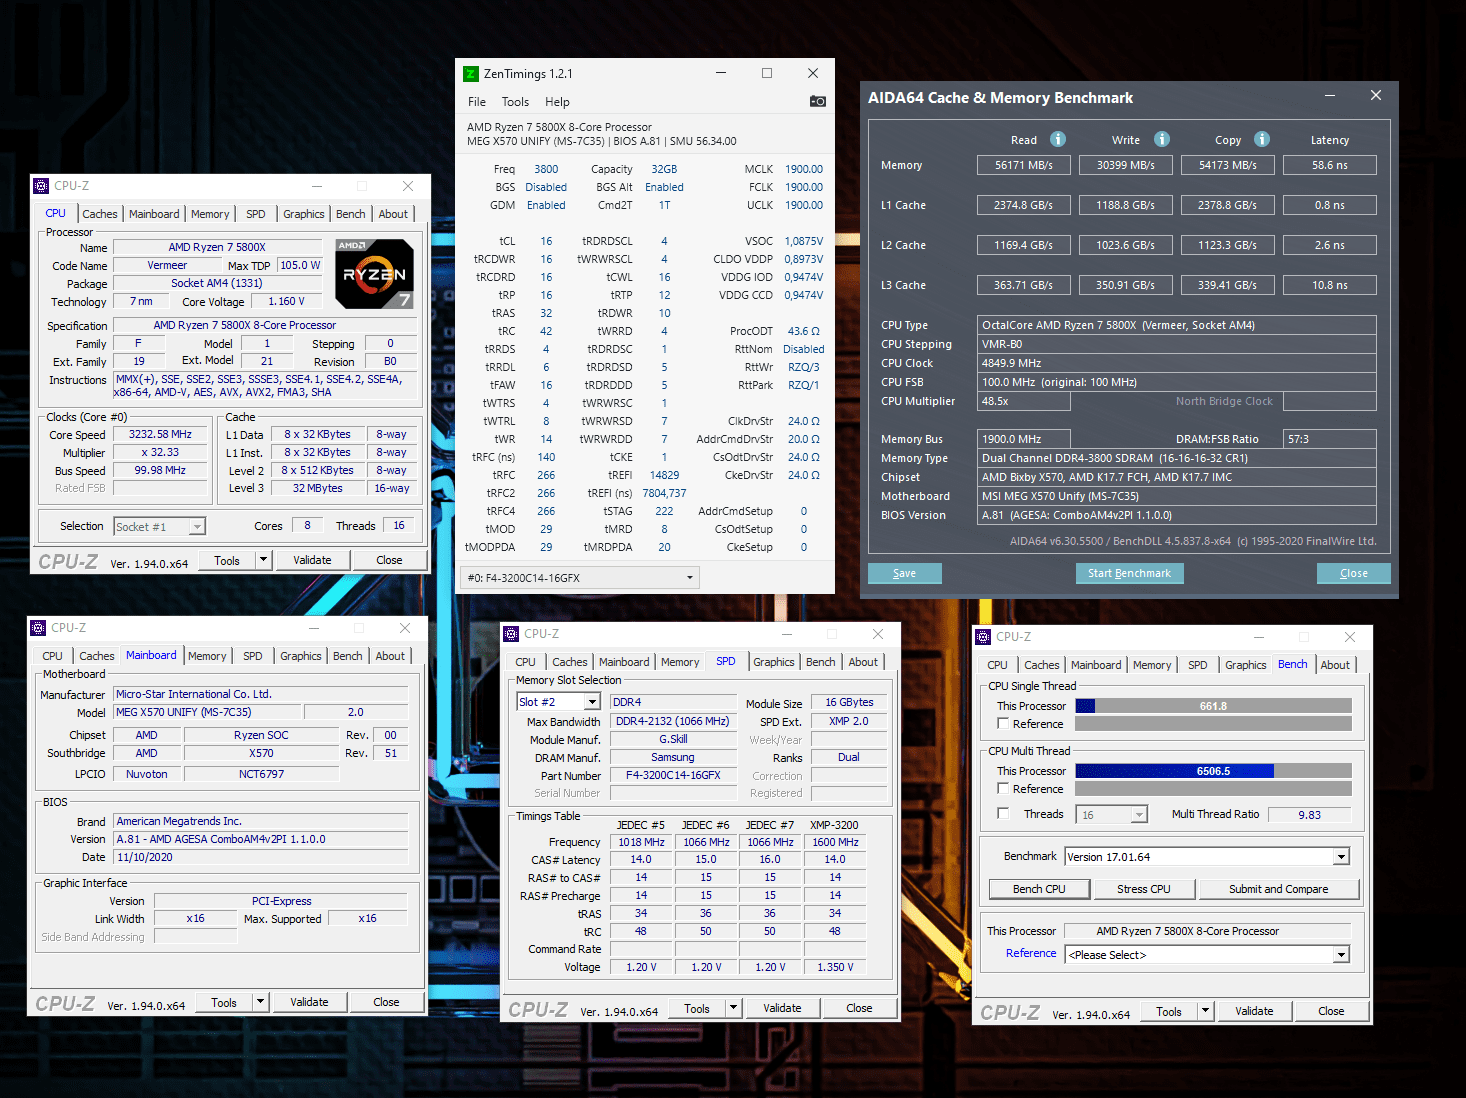Open the ZenTimings Tools menu
Screen dimensions: 1466x1098
coord(515,102)
